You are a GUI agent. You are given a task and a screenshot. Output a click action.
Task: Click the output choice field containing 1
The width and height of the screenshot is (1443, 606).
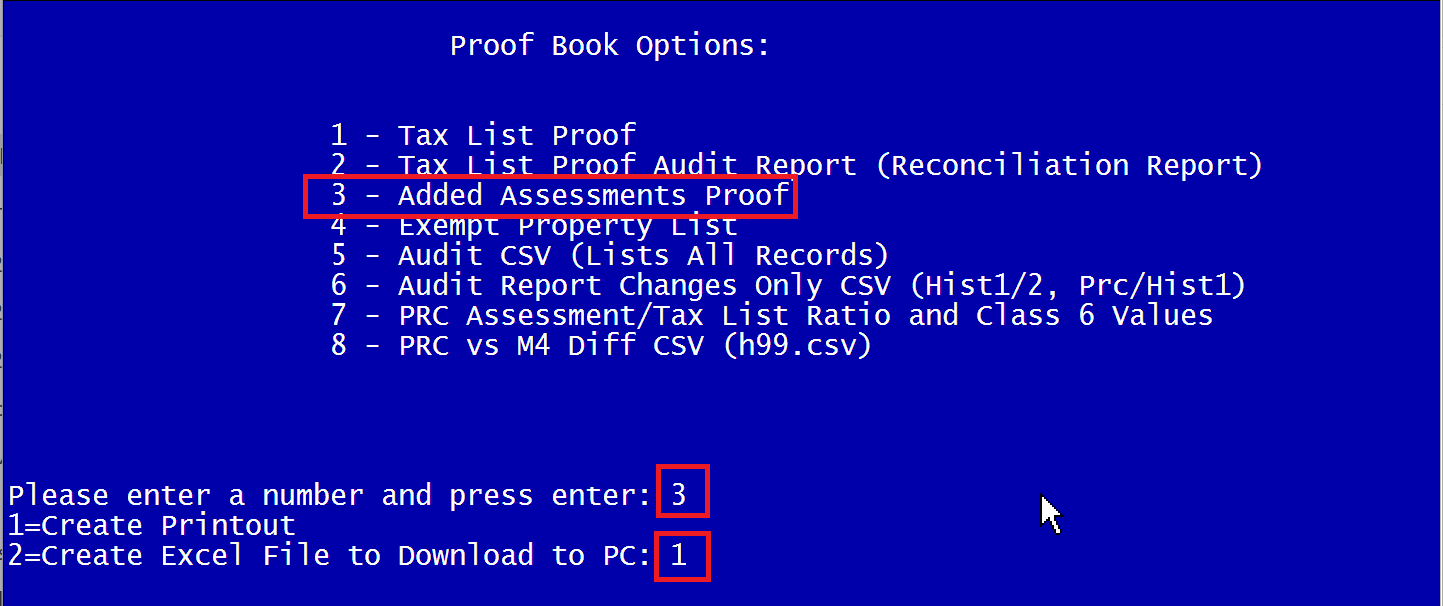click(x=682, y=556)
